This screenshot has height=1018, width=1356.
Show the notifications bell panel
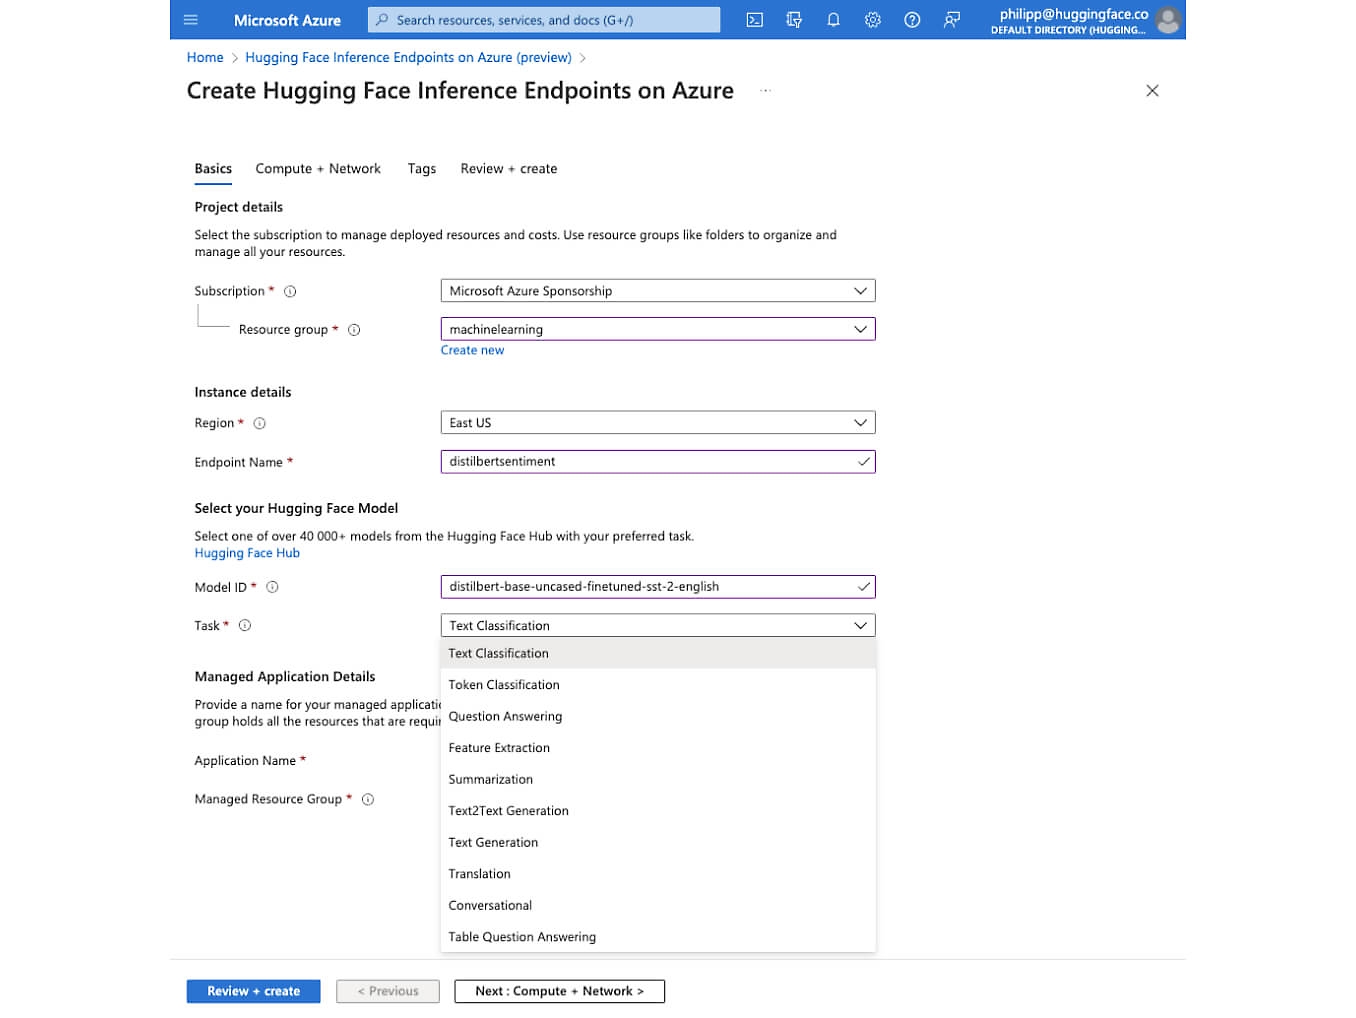pos(833,20)
